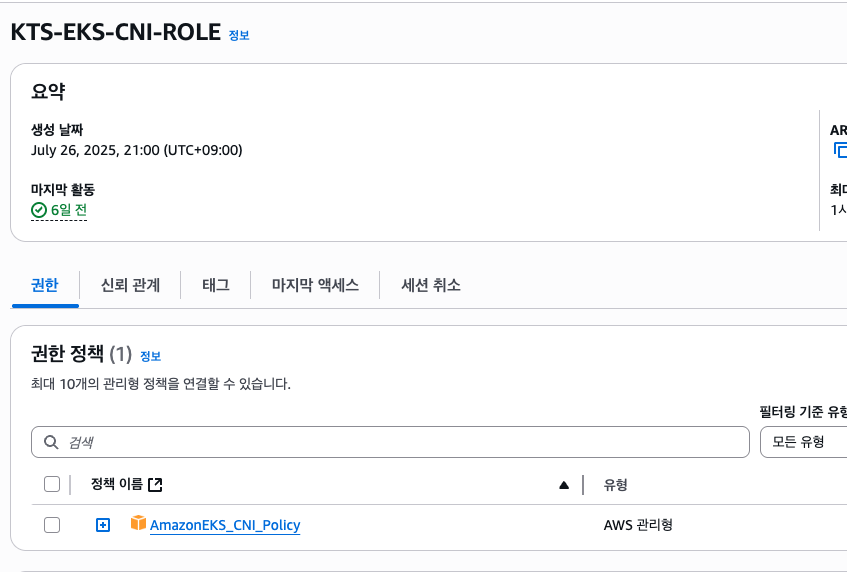Open the 모든 유형 filter dropdown
This screenshot has width=847, height=572.
click(803, 442)
